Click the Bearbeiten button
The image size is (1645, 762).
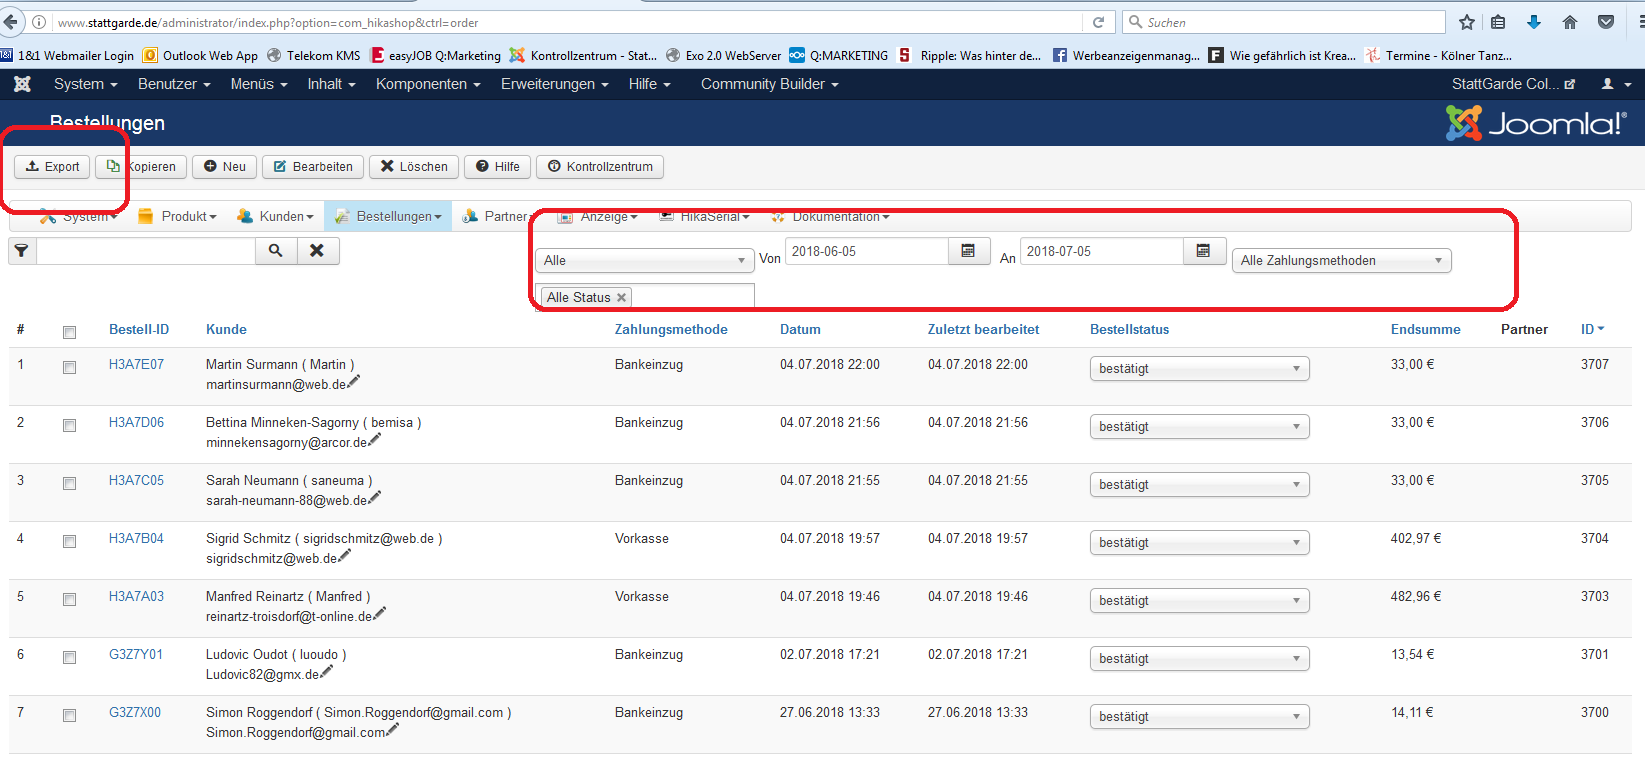(313, 167)
